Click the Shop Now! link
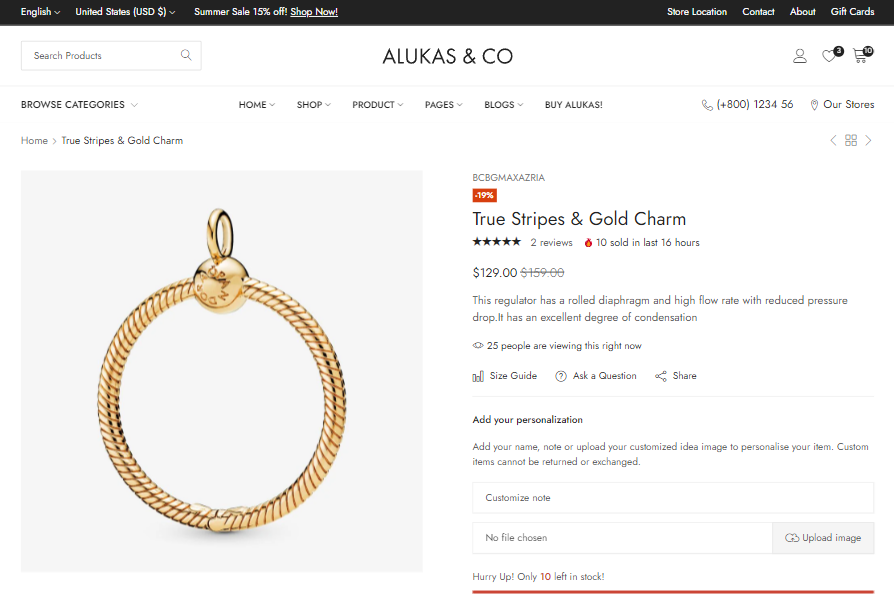This screenshot has width=894, height=595. 314,12
